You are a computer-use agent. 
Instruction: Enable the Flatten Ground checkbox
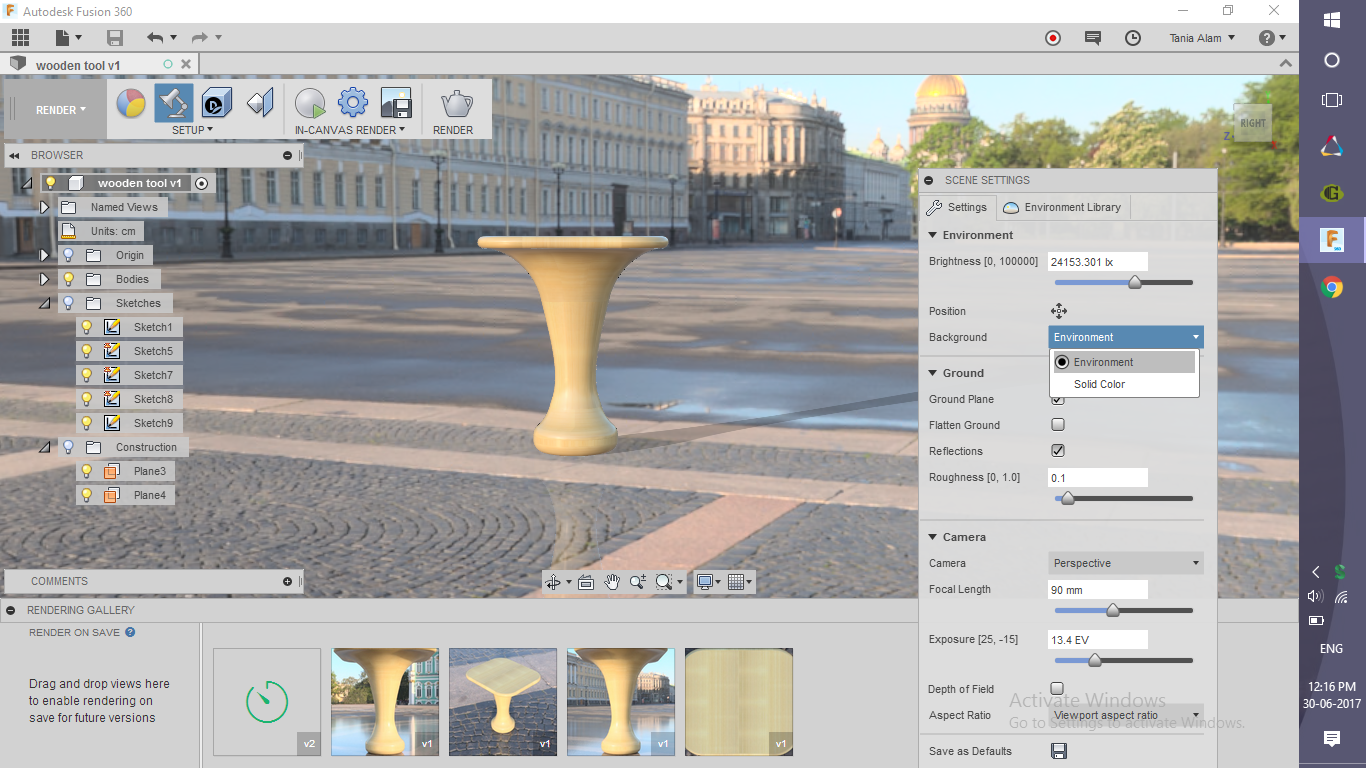(x=1058, y=425)
